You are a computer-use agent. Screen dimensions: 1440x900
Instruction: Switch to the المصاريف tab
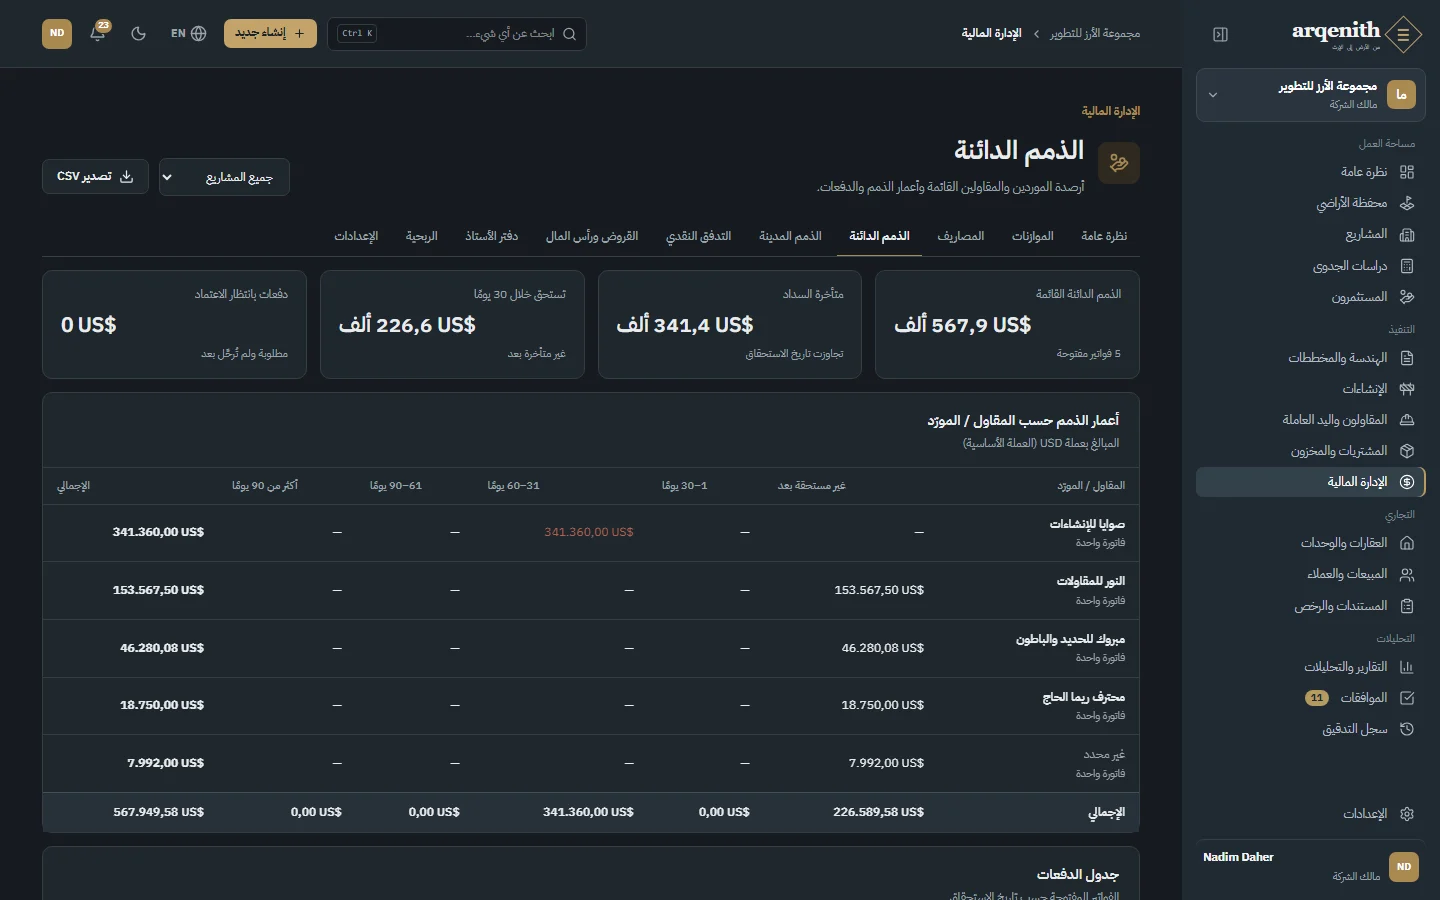tap(960, 236)
